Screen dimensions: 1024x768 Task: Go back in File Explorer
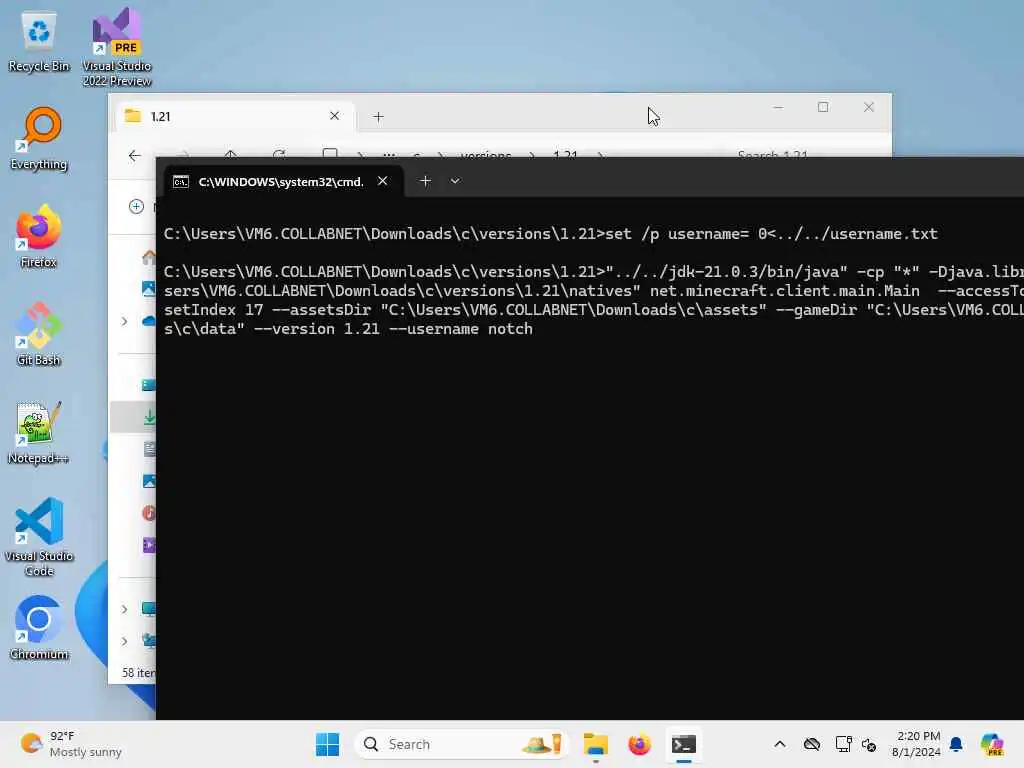tap(135, 155)
